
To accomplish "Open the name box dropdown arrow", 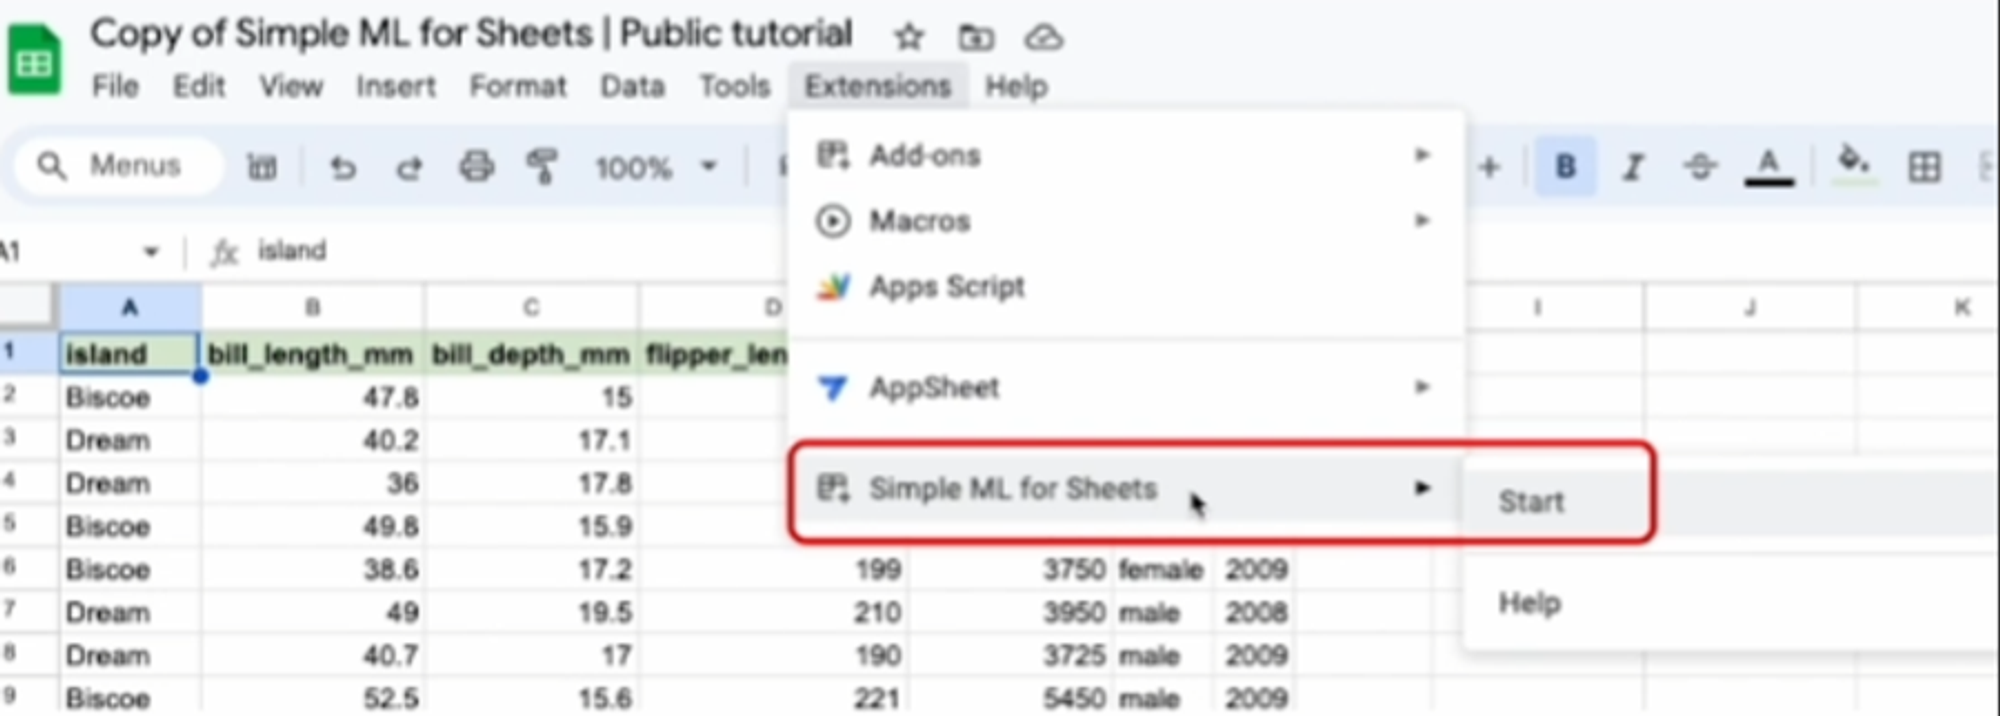I will click(151, 251).
